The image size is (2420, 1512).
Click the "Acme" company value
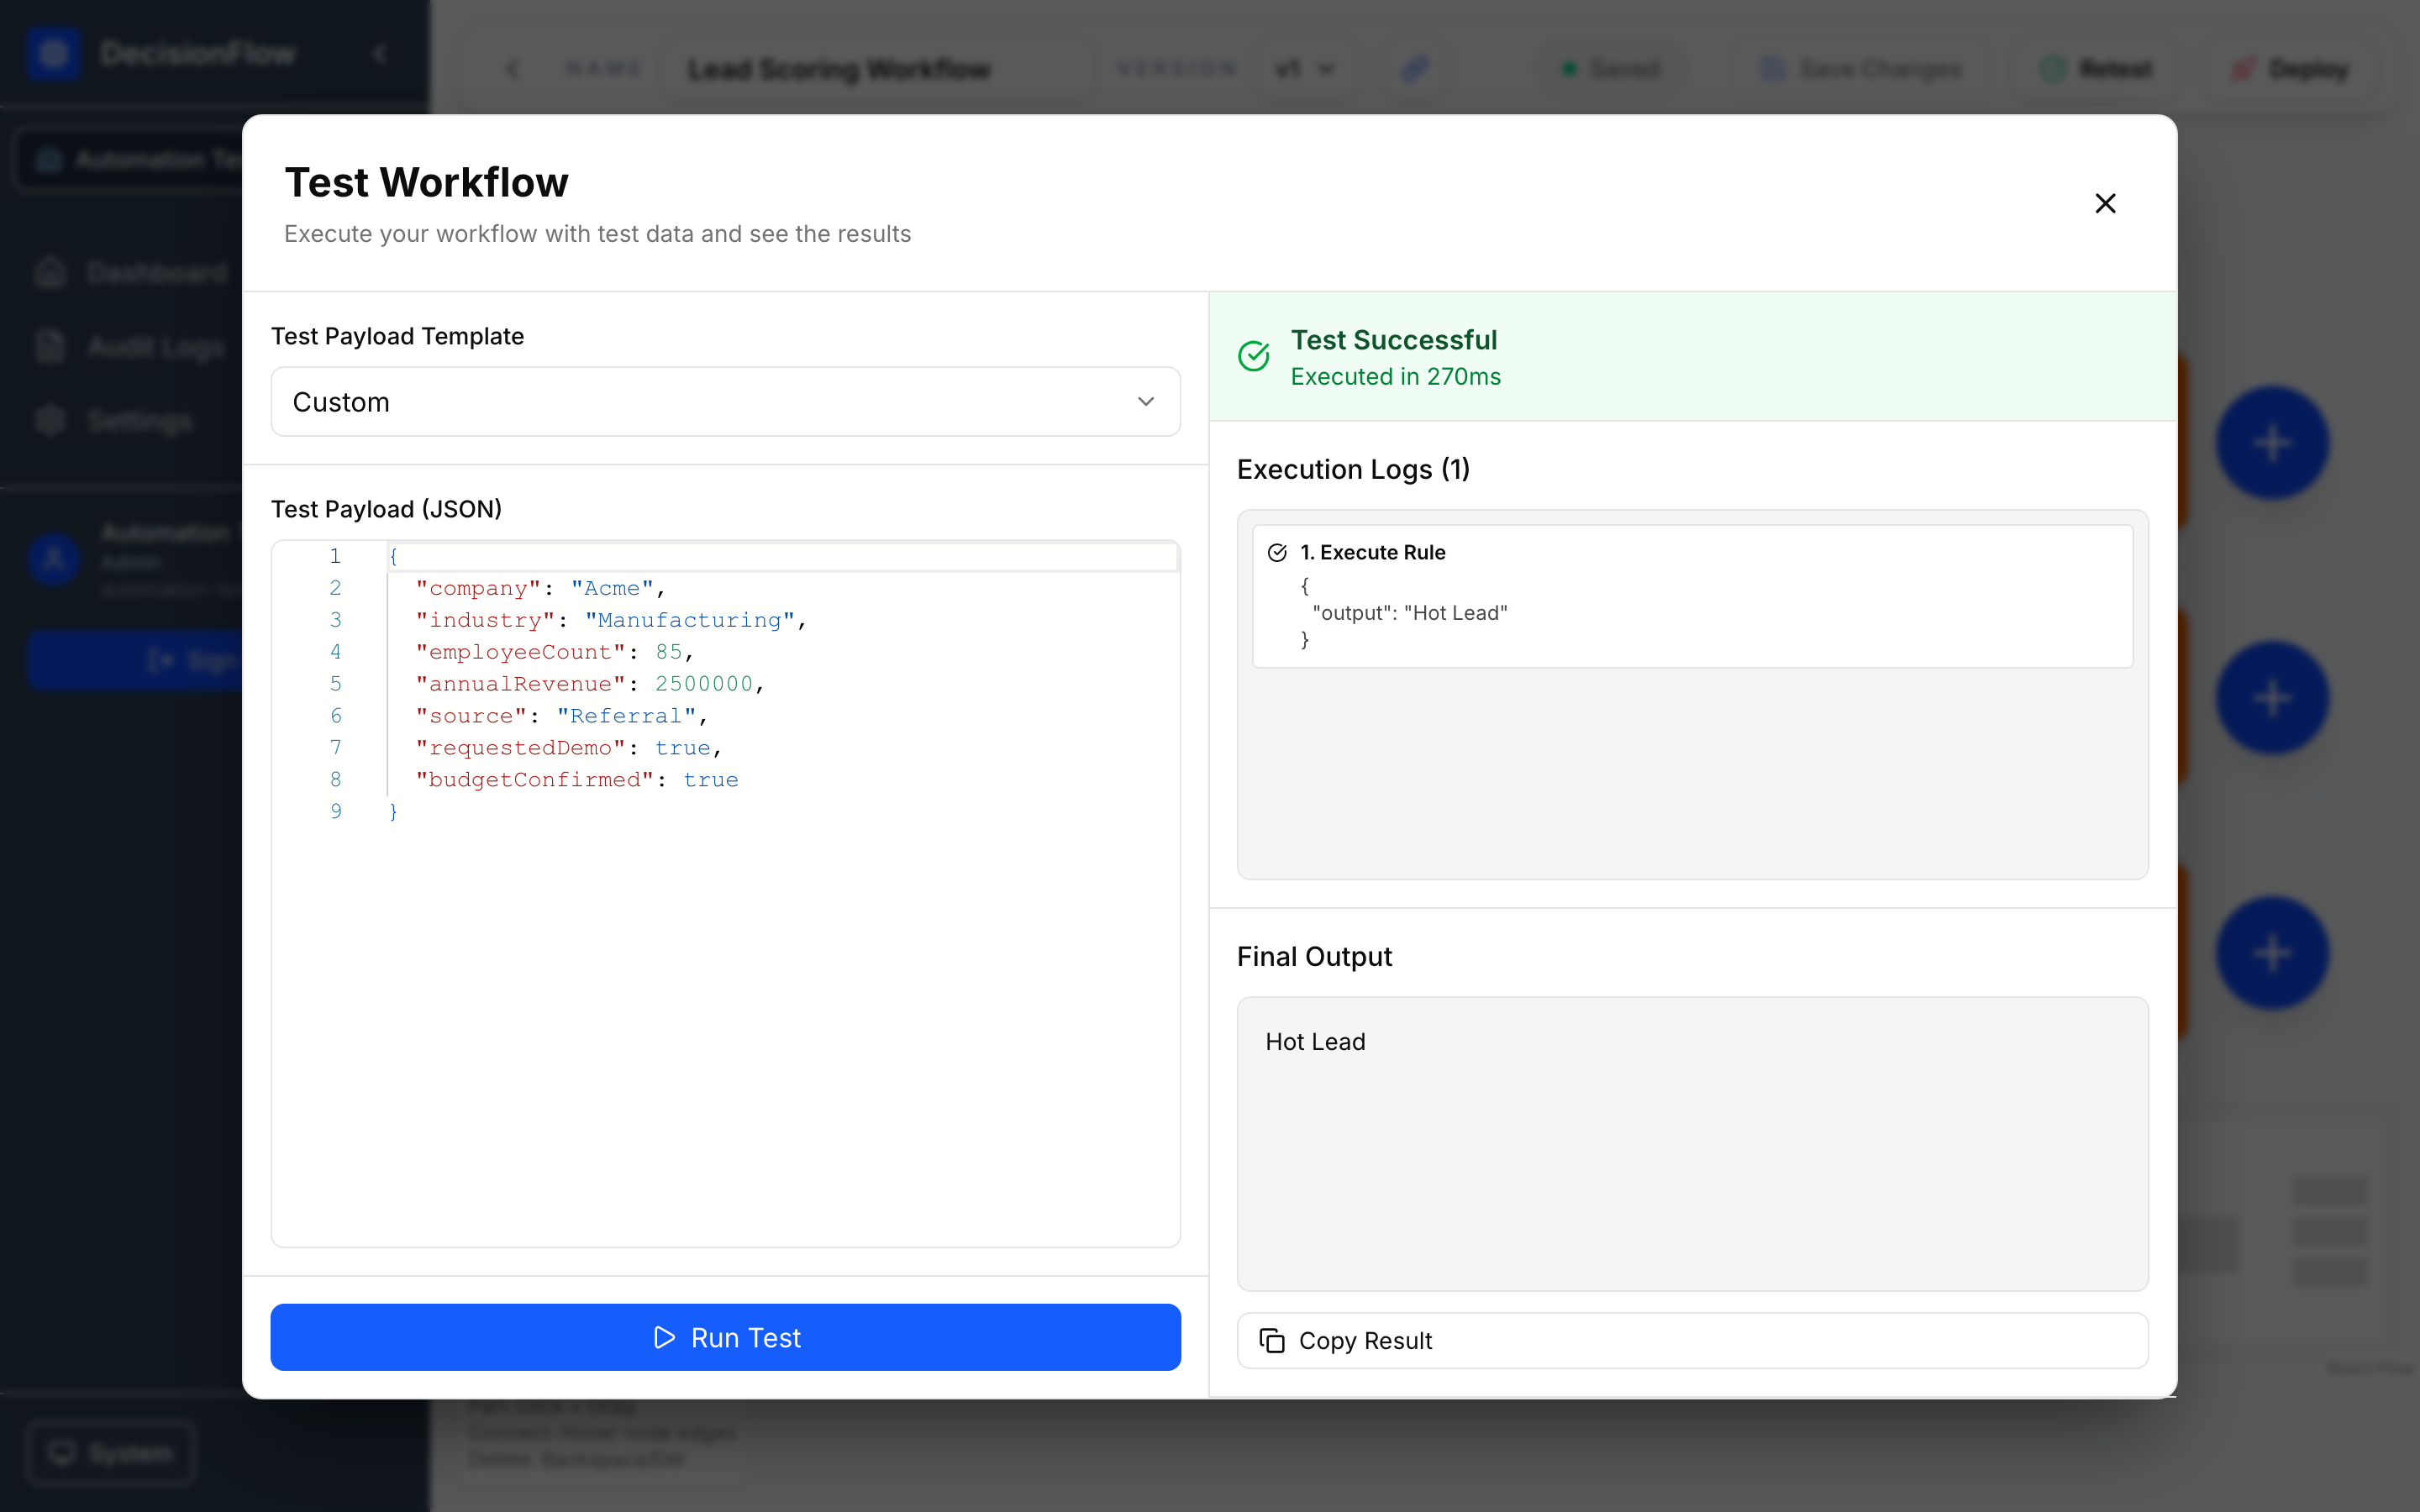pyautogui.click(x=612, y=588)
